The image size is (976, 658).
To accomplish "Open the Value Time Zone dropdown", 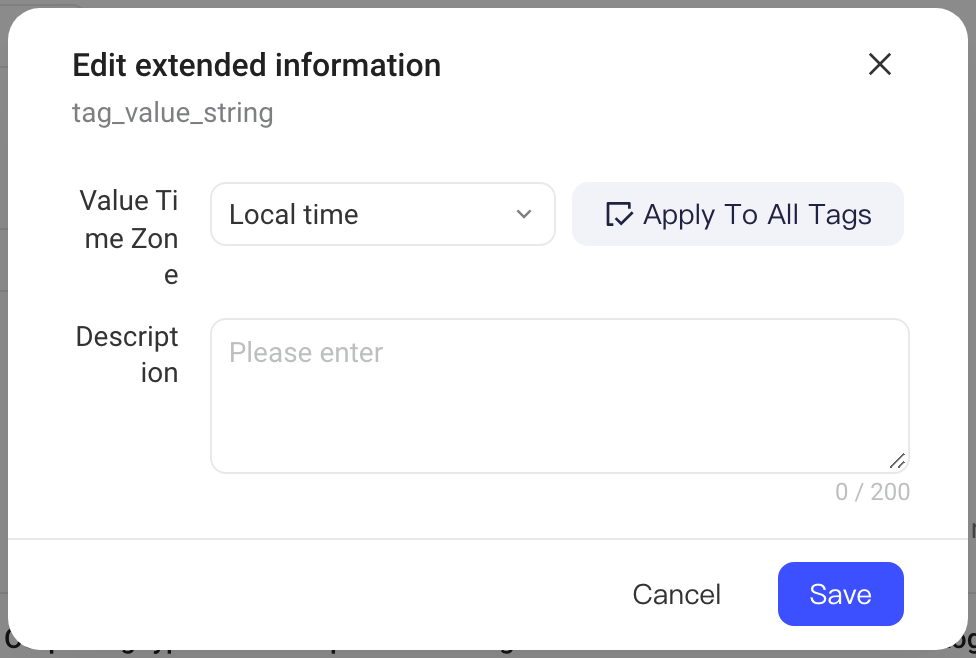I will [x=383, y=214].
